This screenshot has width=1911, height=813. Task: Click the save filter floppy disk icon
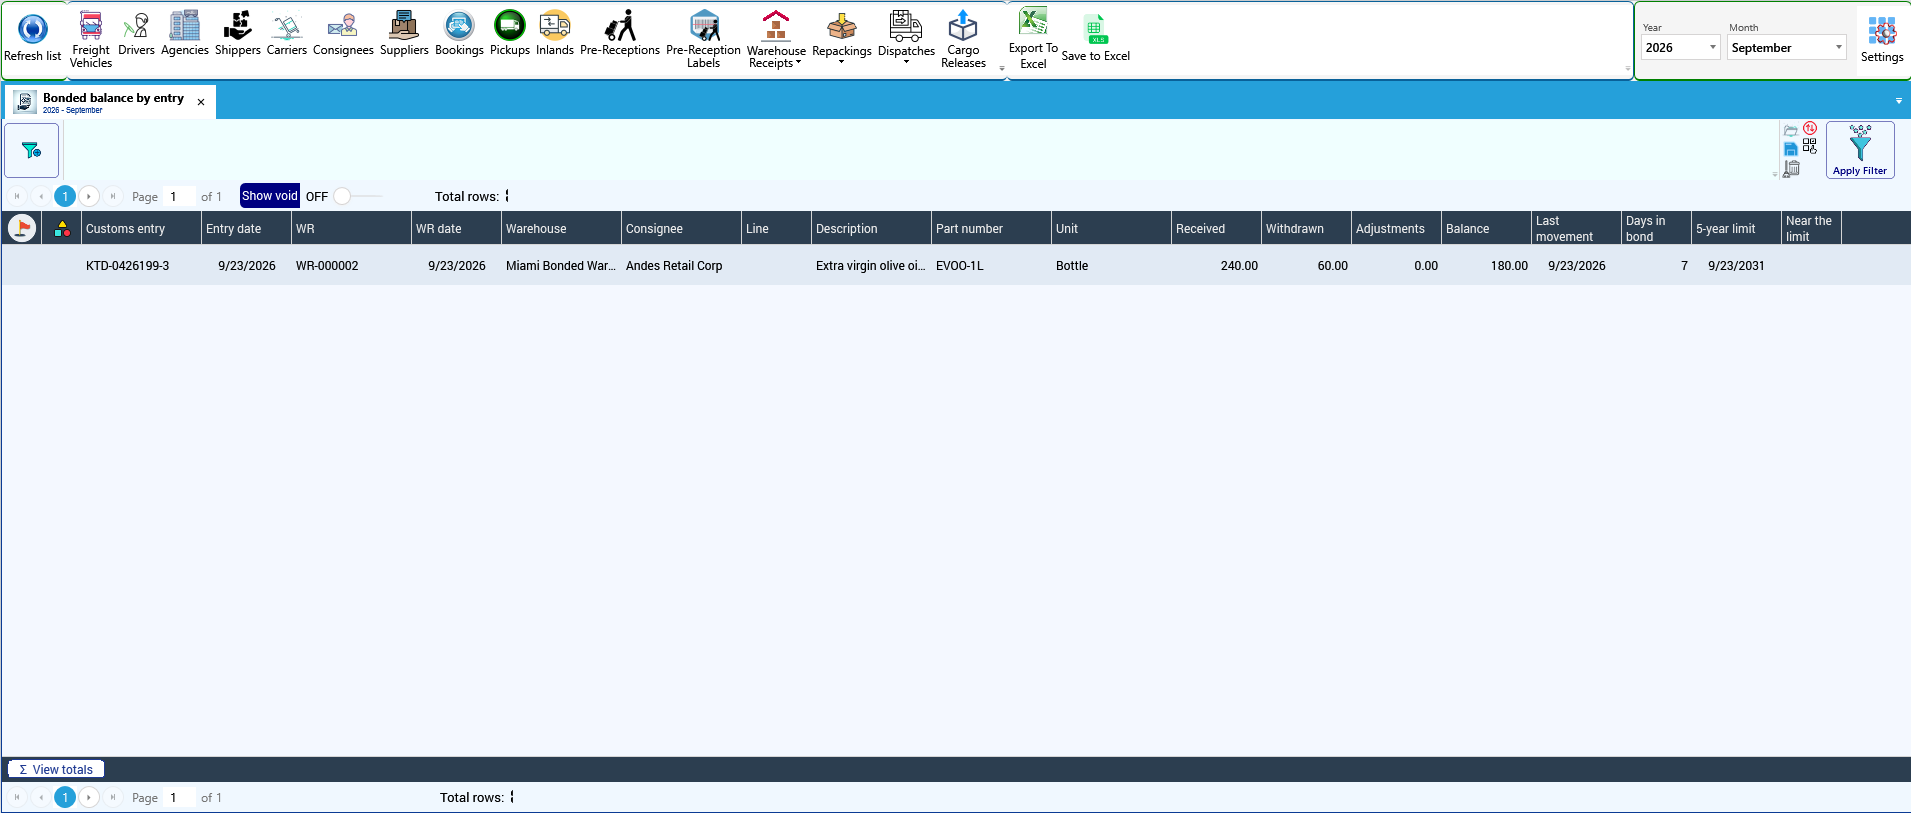coord(1791,149)
